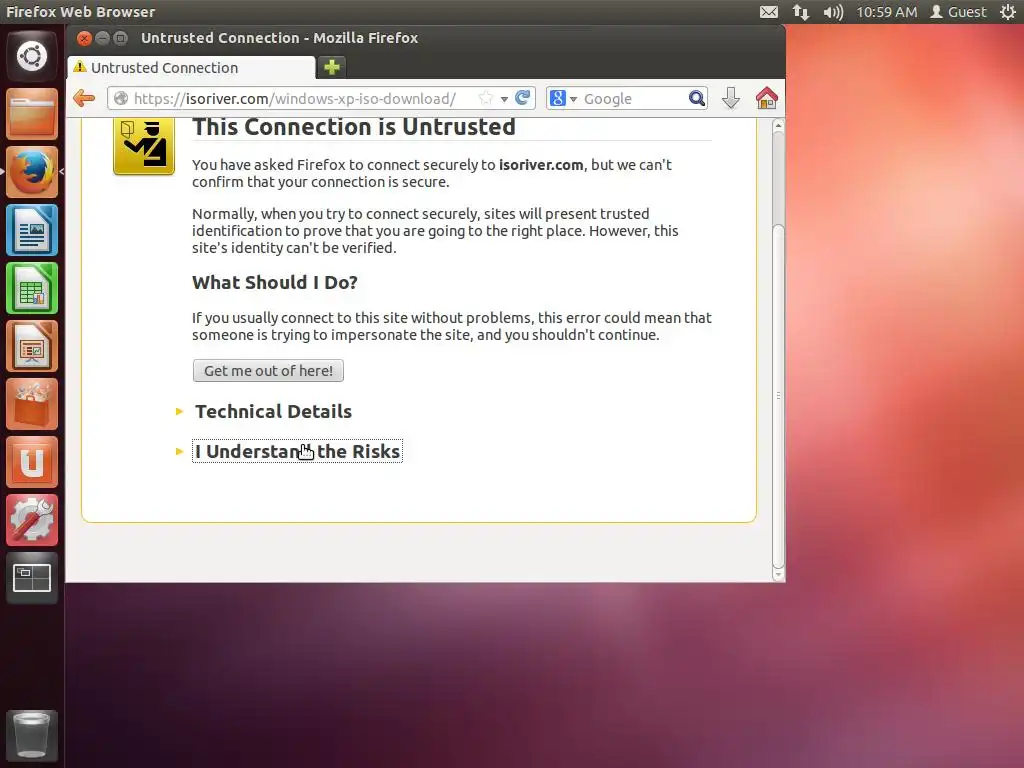This screenshot has height=768, width=1024.
Task: Click the bold isoriver.com text
Action: coord(541,165)
